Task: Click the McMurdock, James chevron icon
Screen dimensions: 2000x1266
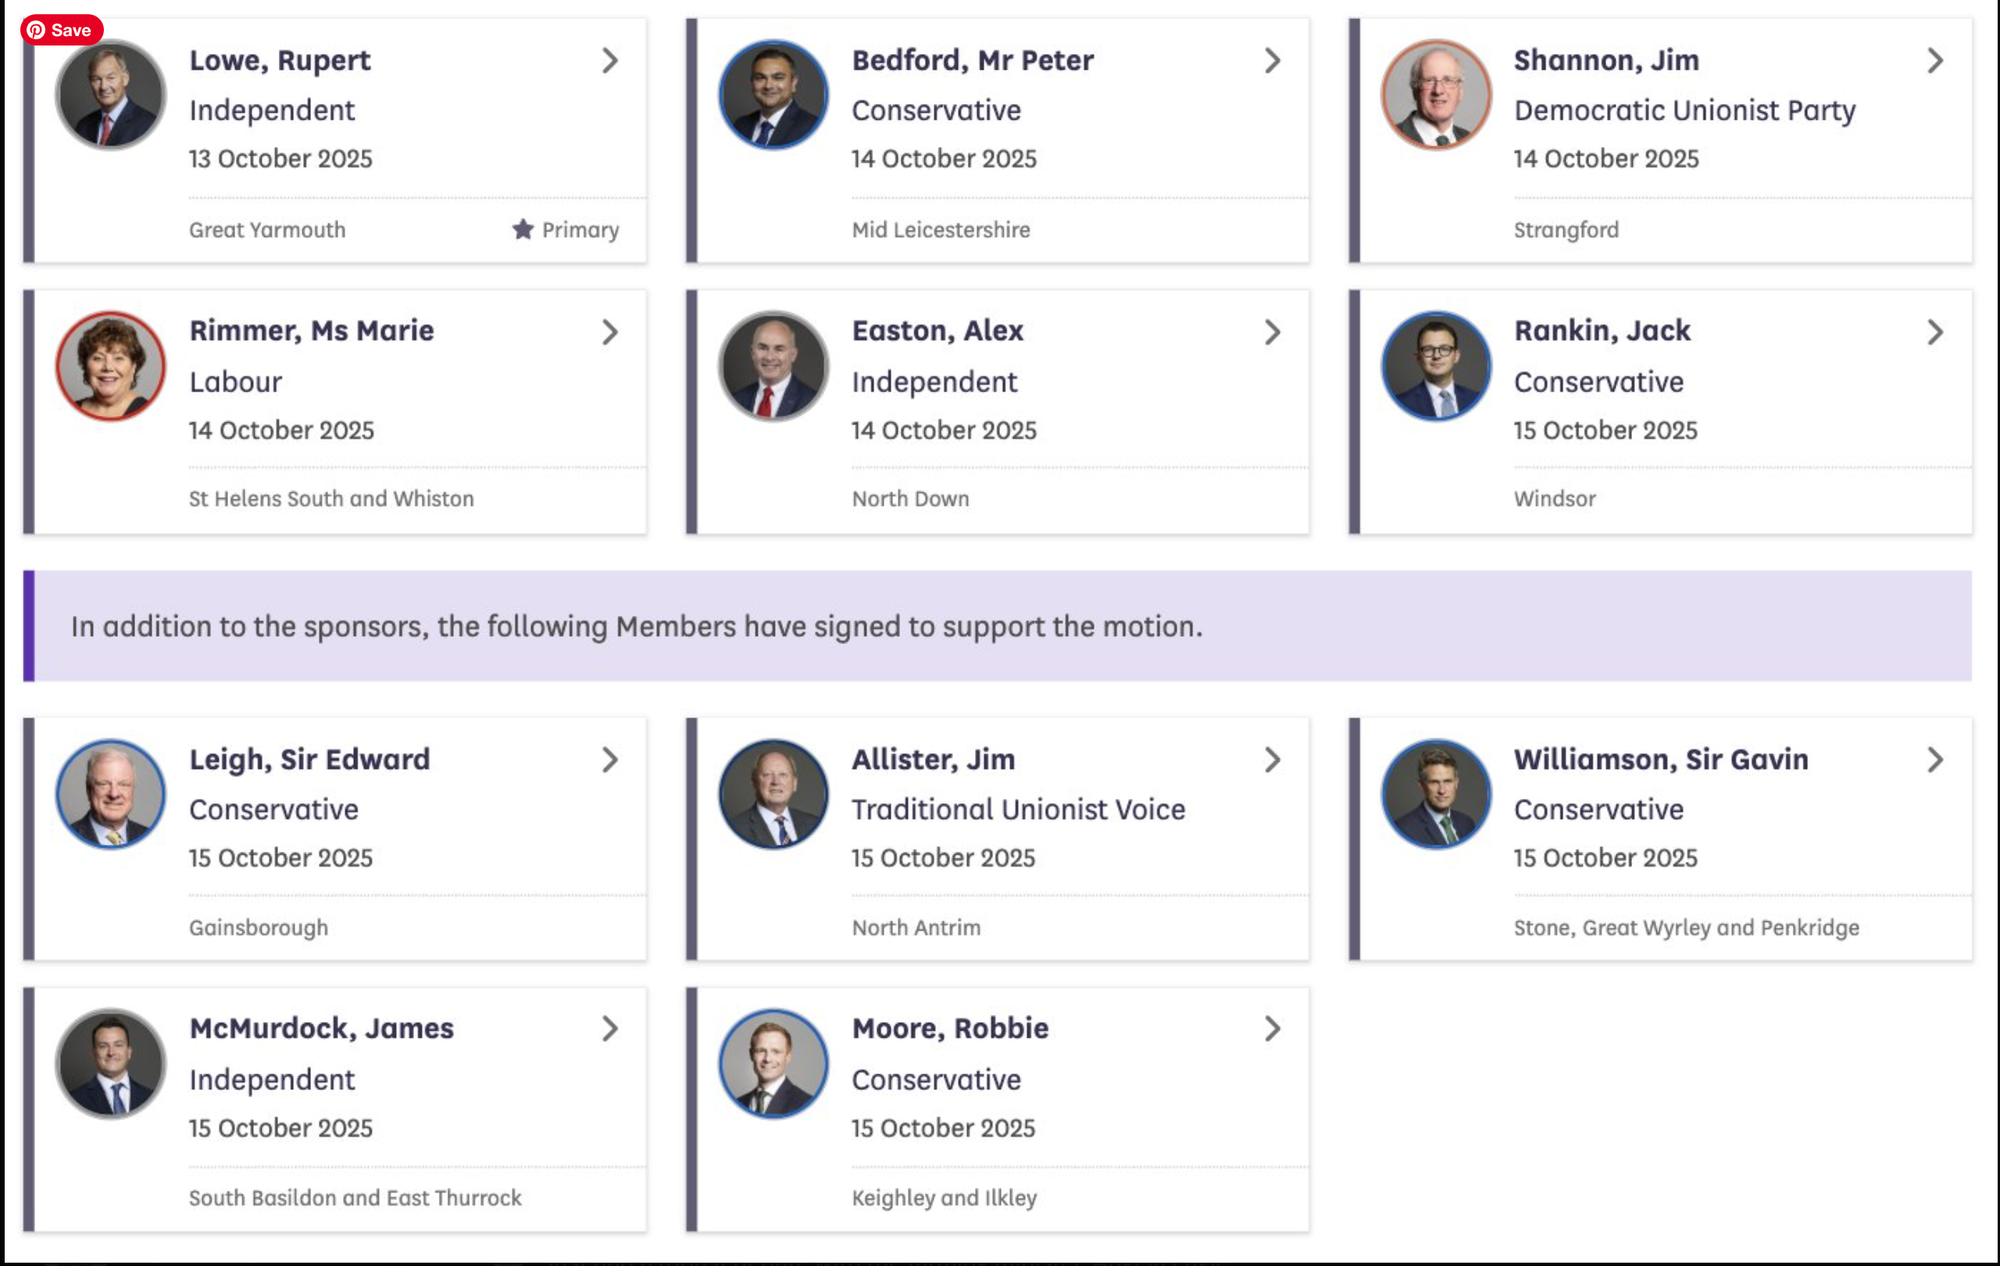Action: point(610,1029)
